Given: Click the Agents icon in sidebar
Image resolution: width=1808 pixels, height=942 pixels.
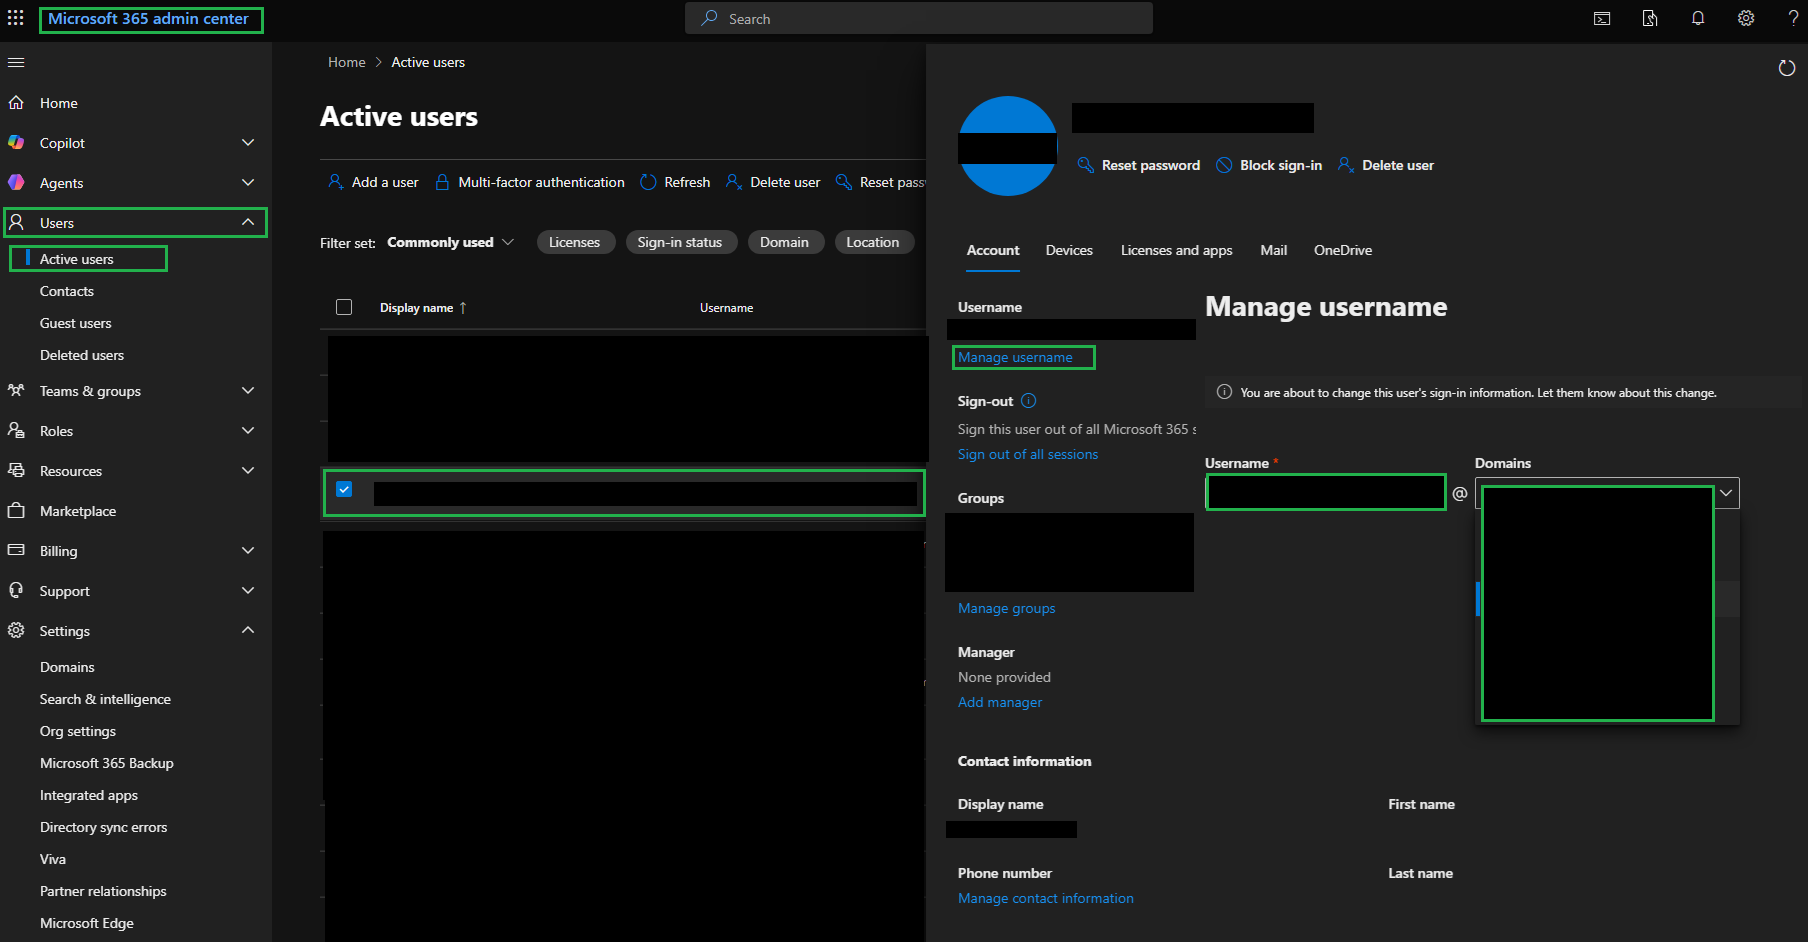Looking at the screenshot, I should tap(16, 183).
